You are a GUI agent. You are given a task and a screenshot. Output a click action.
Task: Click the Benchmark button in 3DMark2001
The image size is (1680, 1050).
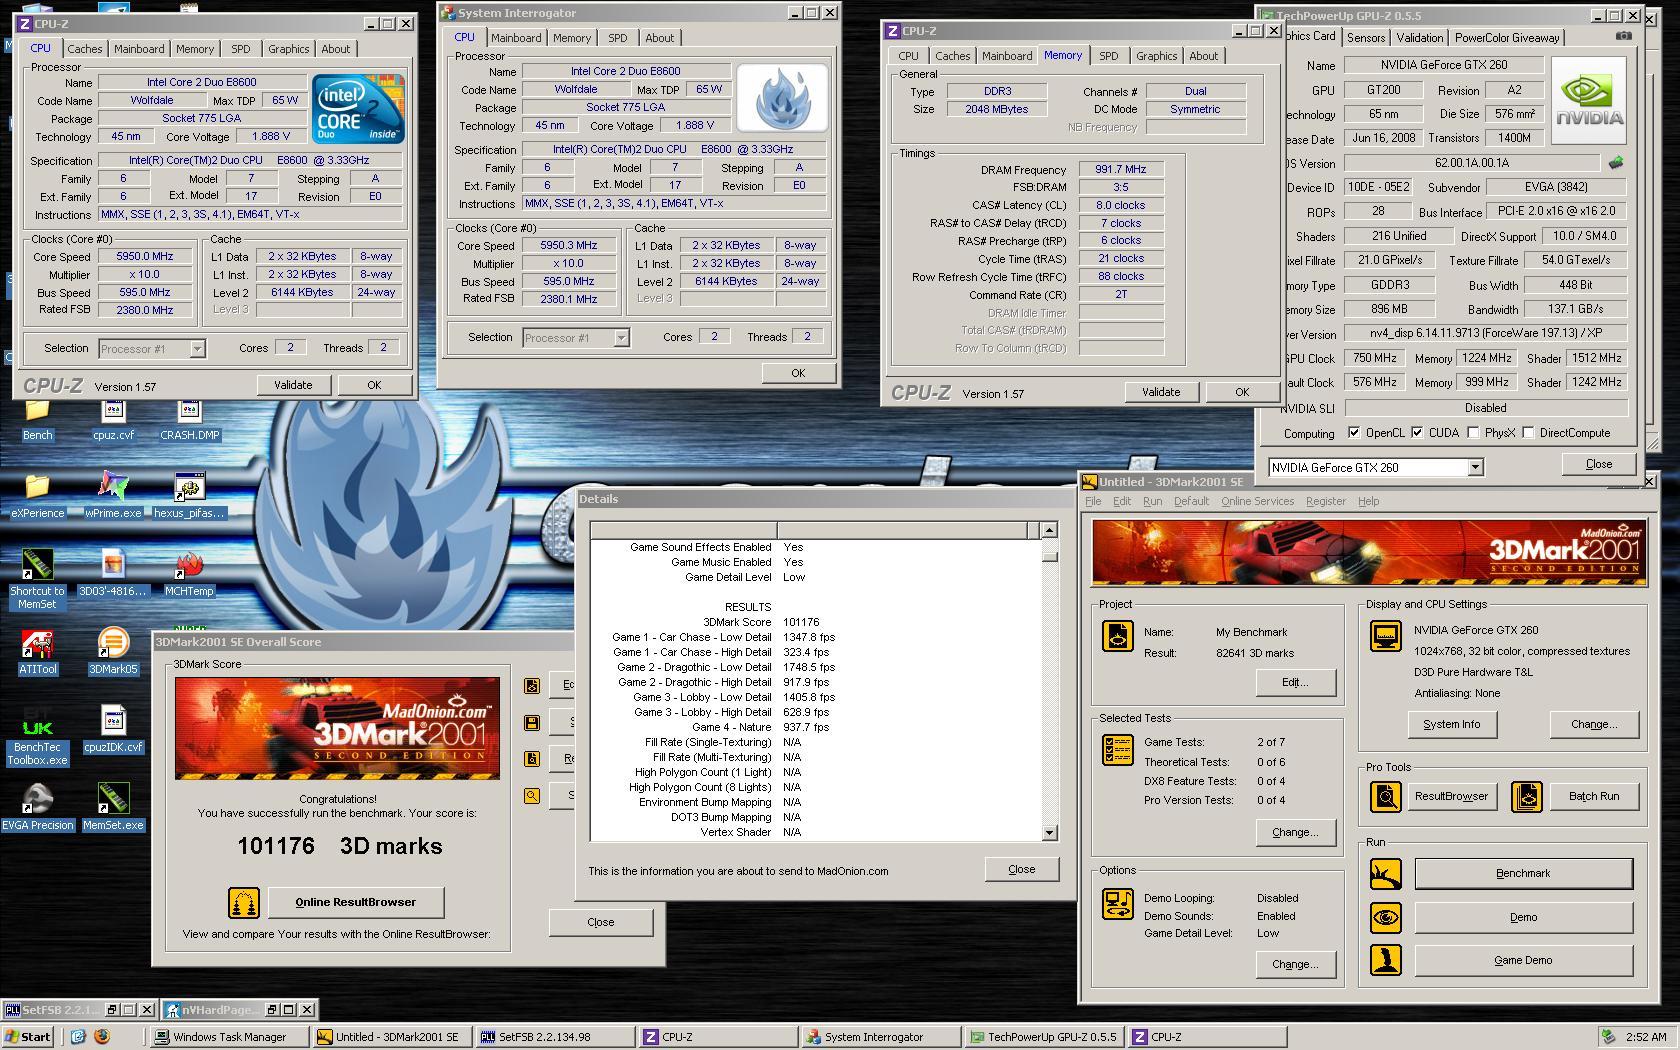coord(1523,873)
